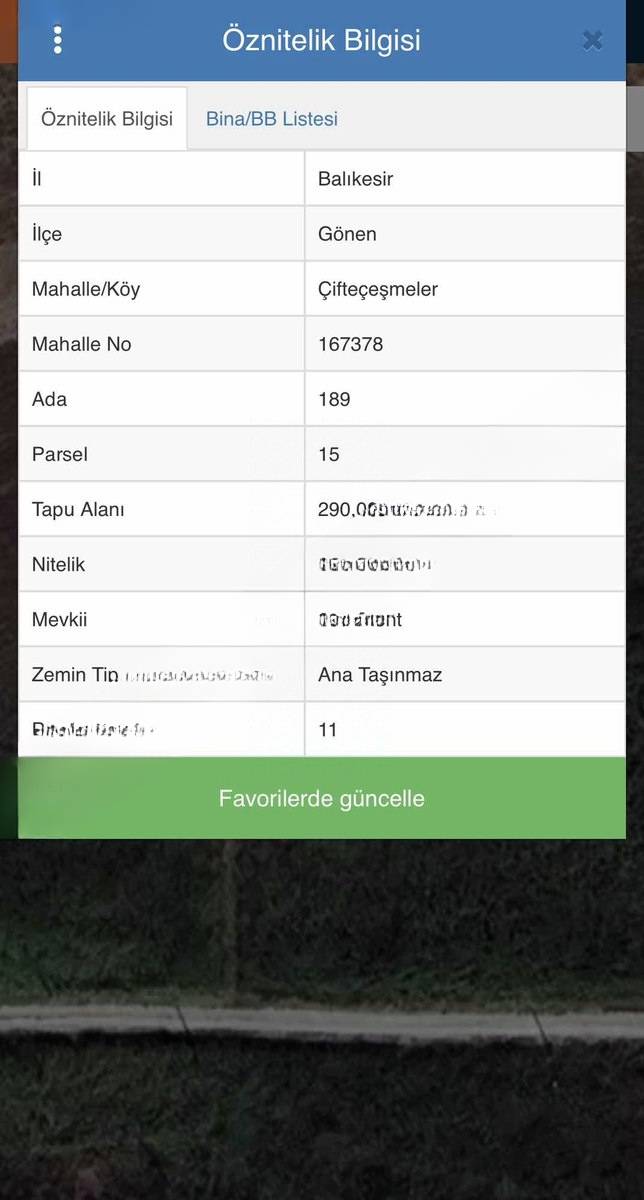Close the Öznitelik Bilgisi dialog

click(x=592, y=40)
